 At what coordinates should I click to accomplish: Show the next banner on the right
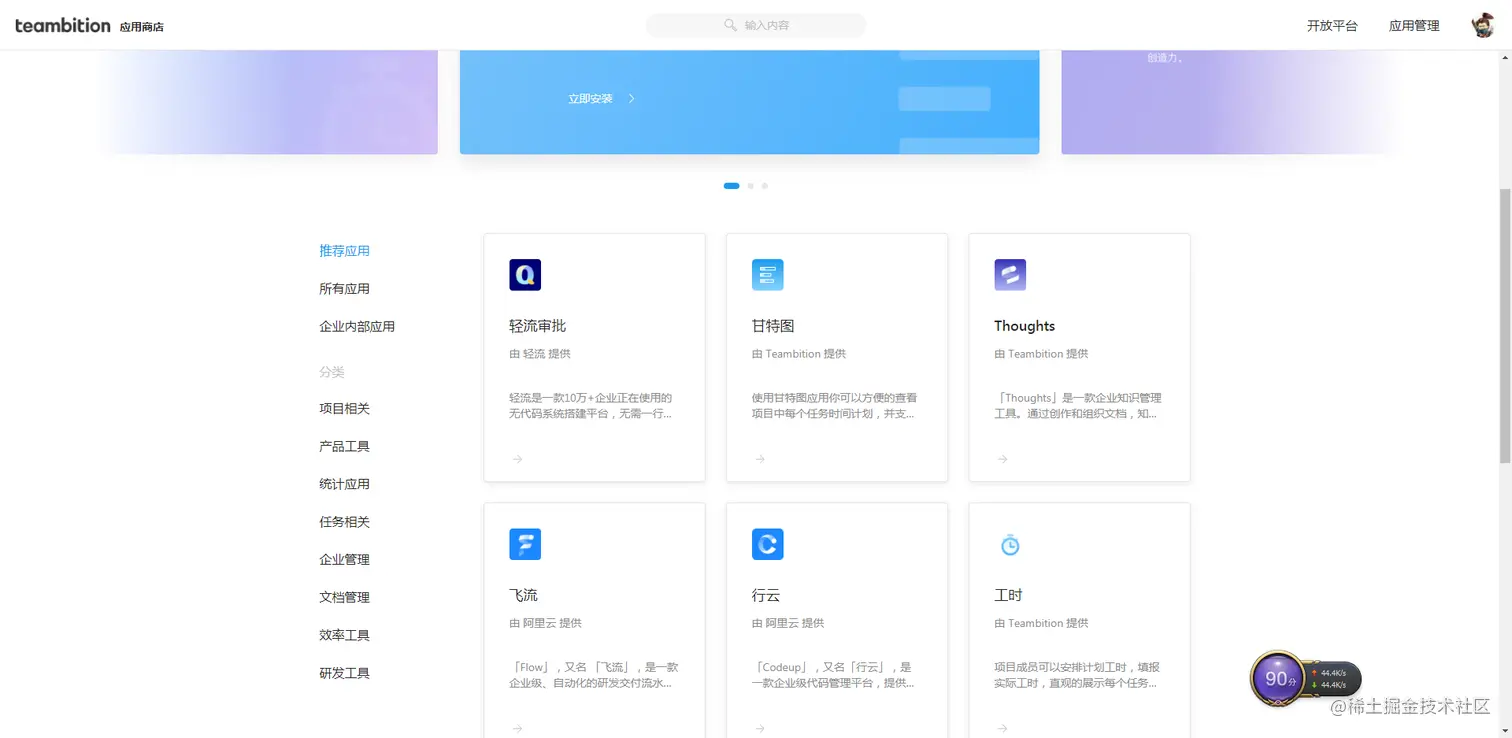pos(1231,102)
